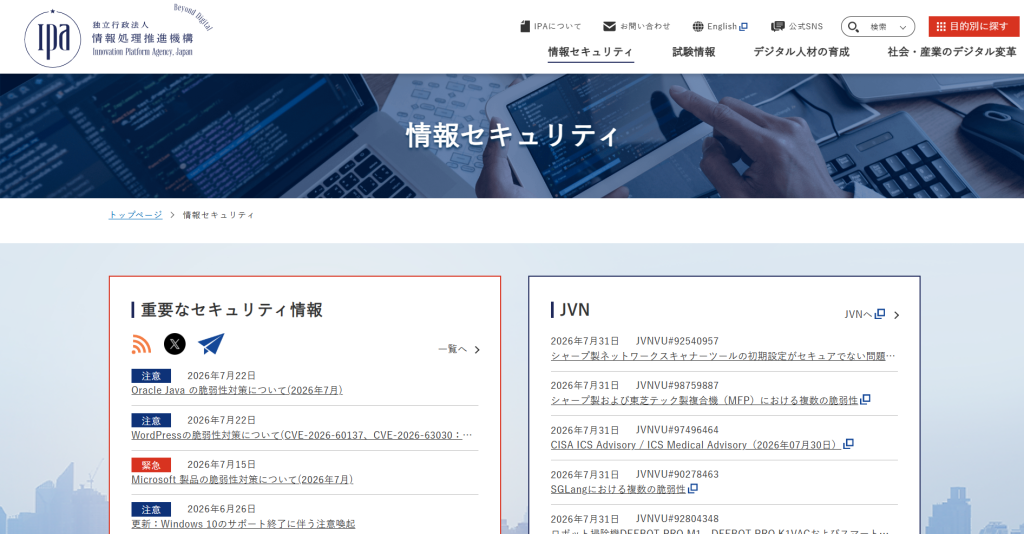Viewport: 1024px width, 534px height.
Task: Click the grid icon in 目的別に探す
Action: (x=941, y=27)
